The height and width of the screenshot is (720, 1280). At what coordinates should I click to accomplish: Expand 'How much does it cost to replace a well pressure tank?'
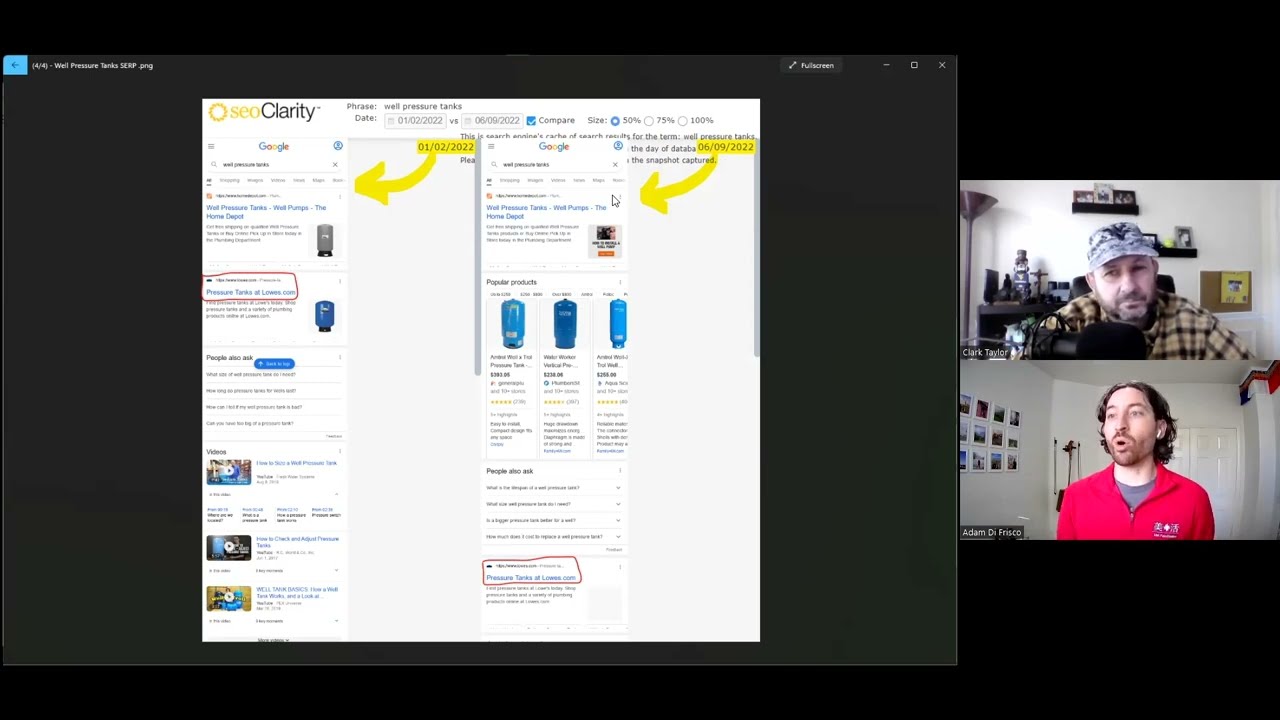pos(553,536)
